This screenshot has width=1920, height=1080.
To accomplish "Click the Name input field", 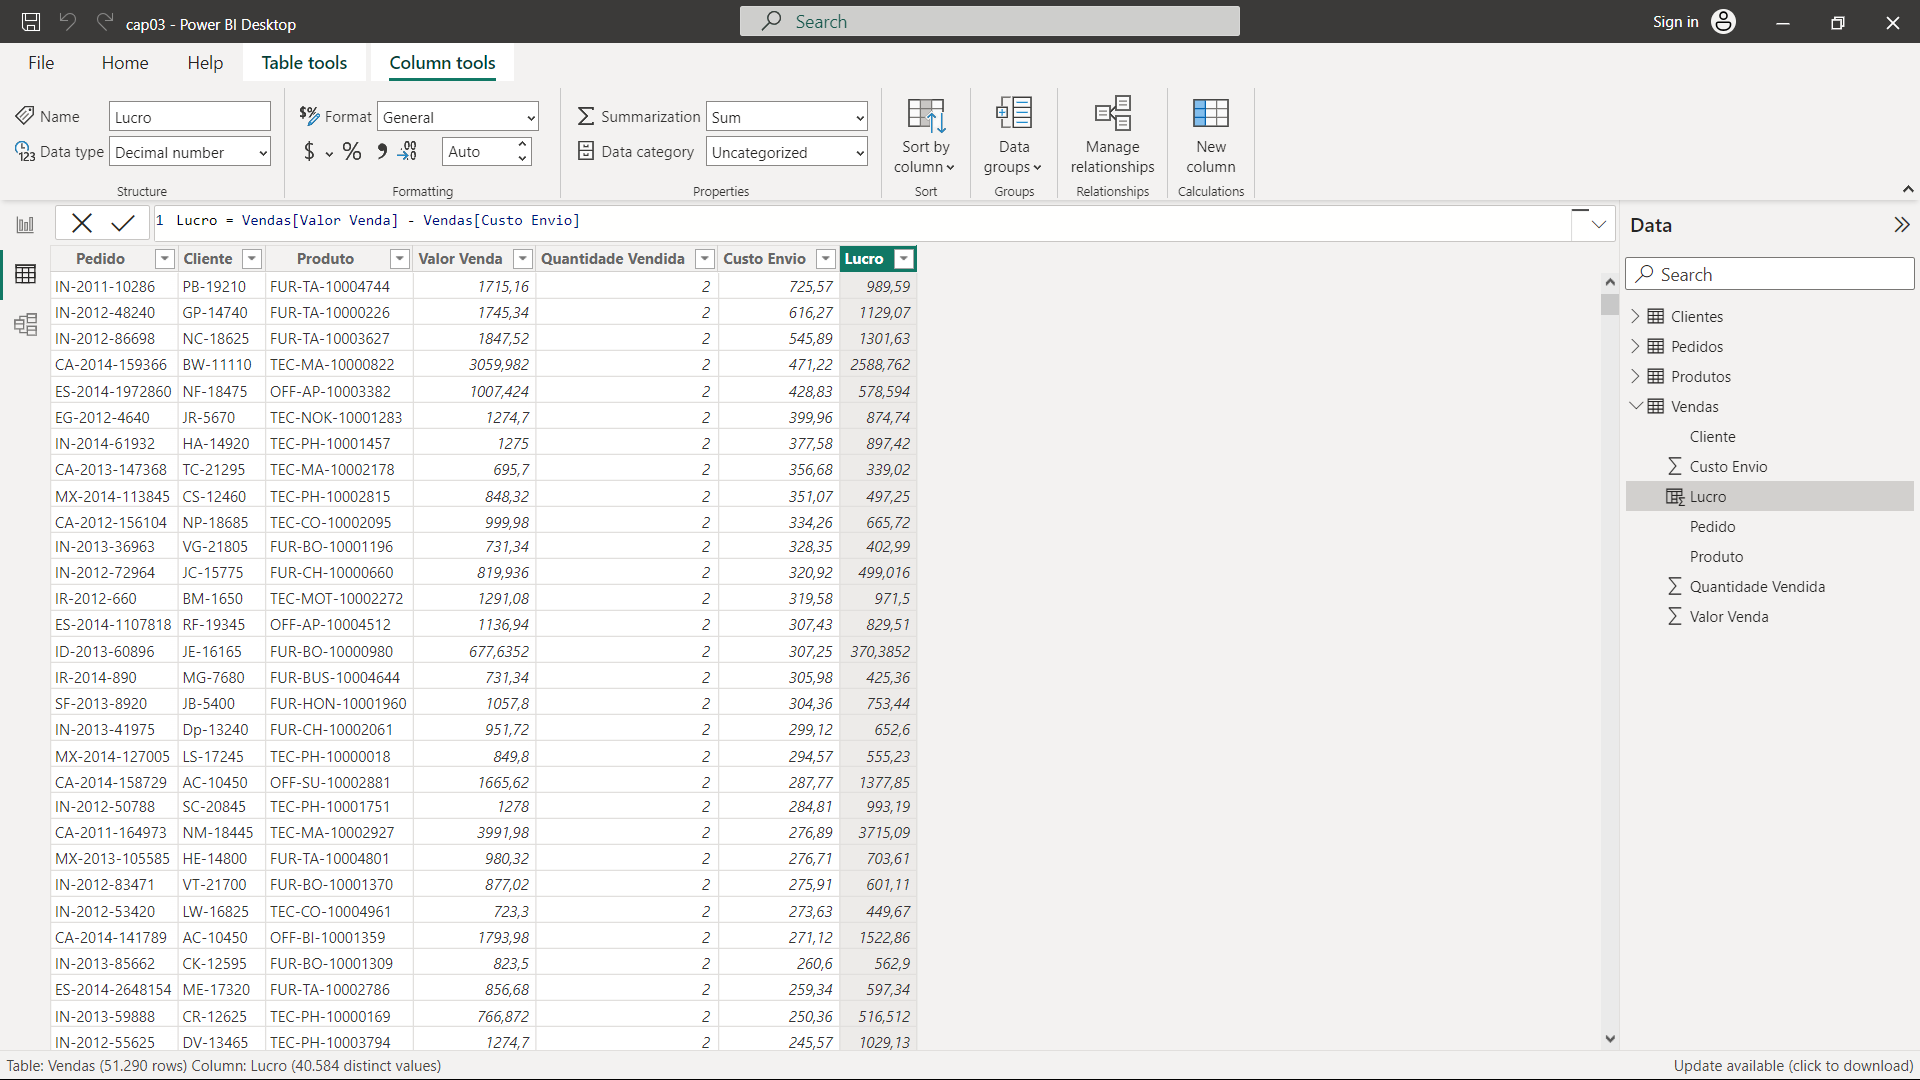I will [x=189, y=117].
